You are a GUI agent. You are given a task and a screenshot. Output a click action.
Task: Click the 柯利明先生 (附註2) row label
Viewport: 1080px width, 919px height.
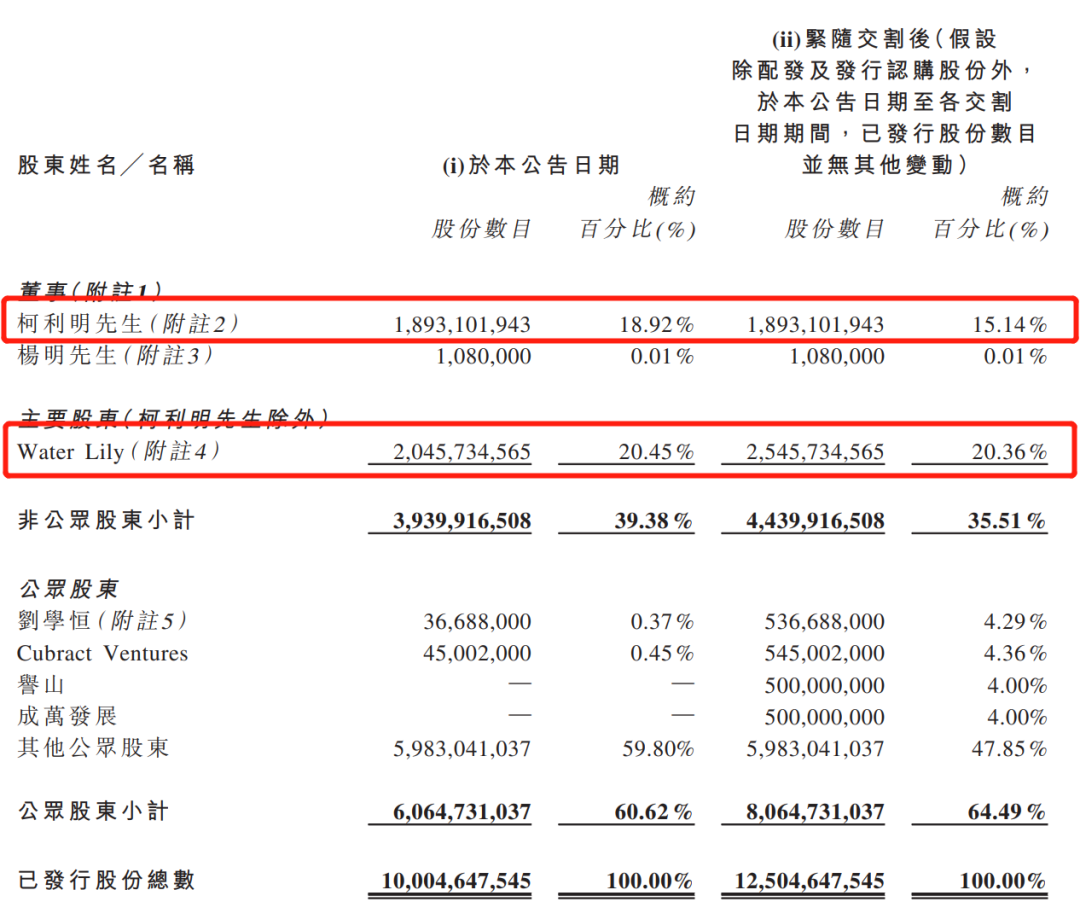[128, 324]
